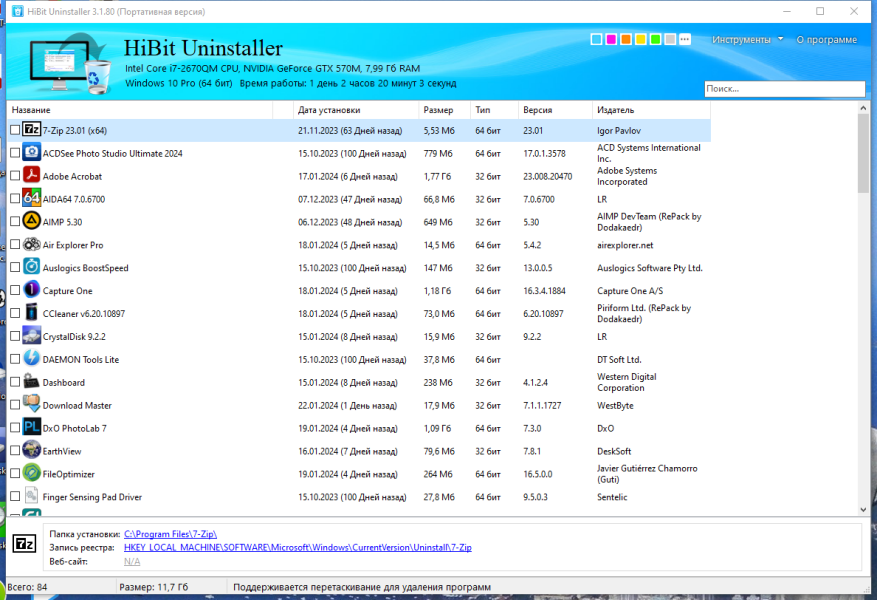This screenshot has height=600, width=877.
Task: Click version 16.3.4.1884 of Capture One
Action: (544, 291)
